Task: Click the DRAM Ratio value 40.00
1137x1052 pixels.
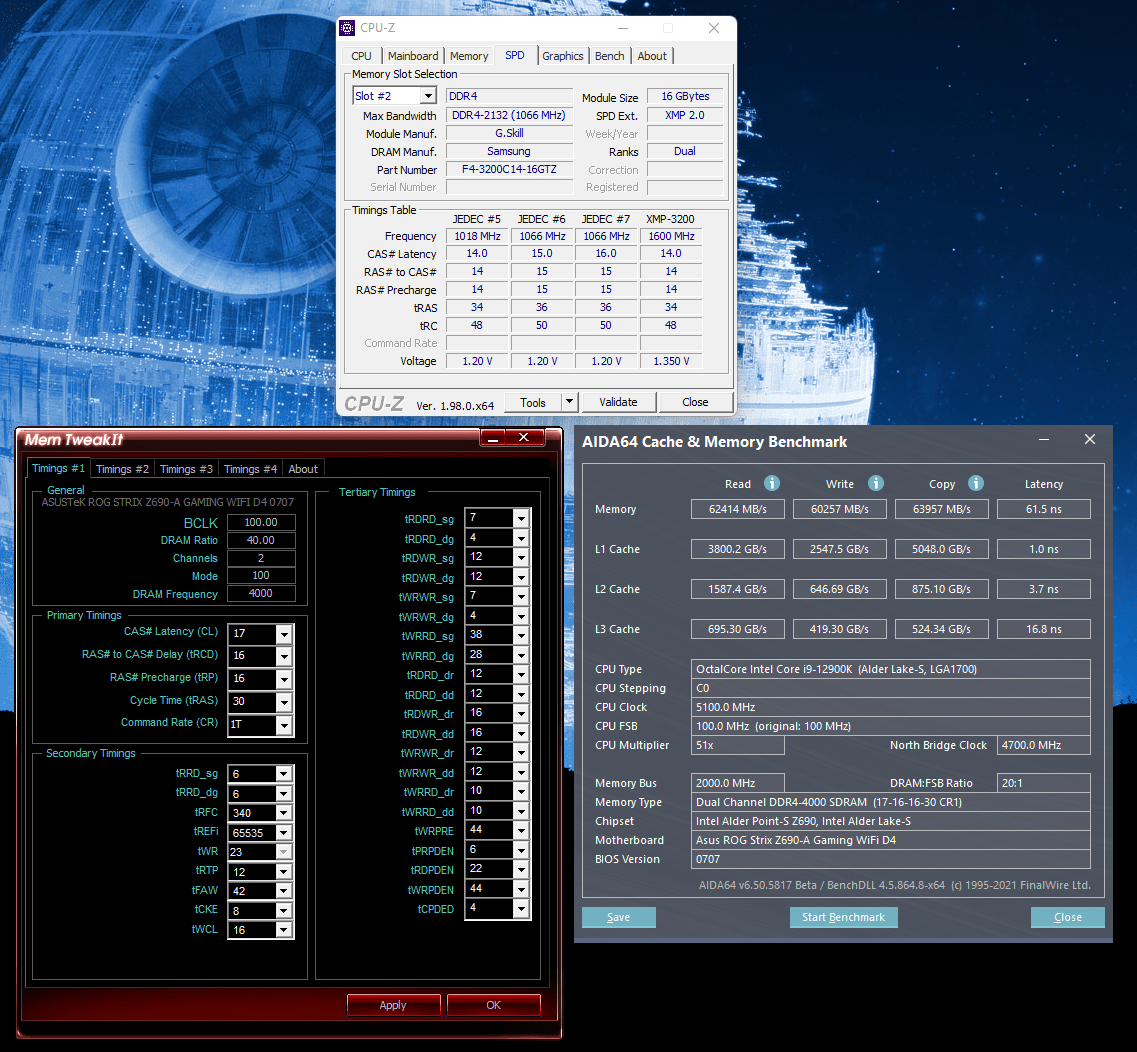Action: 261,540
